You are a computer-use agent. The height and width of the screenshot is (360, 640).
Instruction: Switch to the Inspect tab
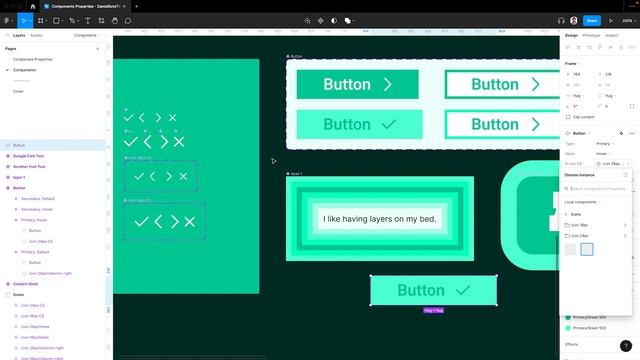611,36
